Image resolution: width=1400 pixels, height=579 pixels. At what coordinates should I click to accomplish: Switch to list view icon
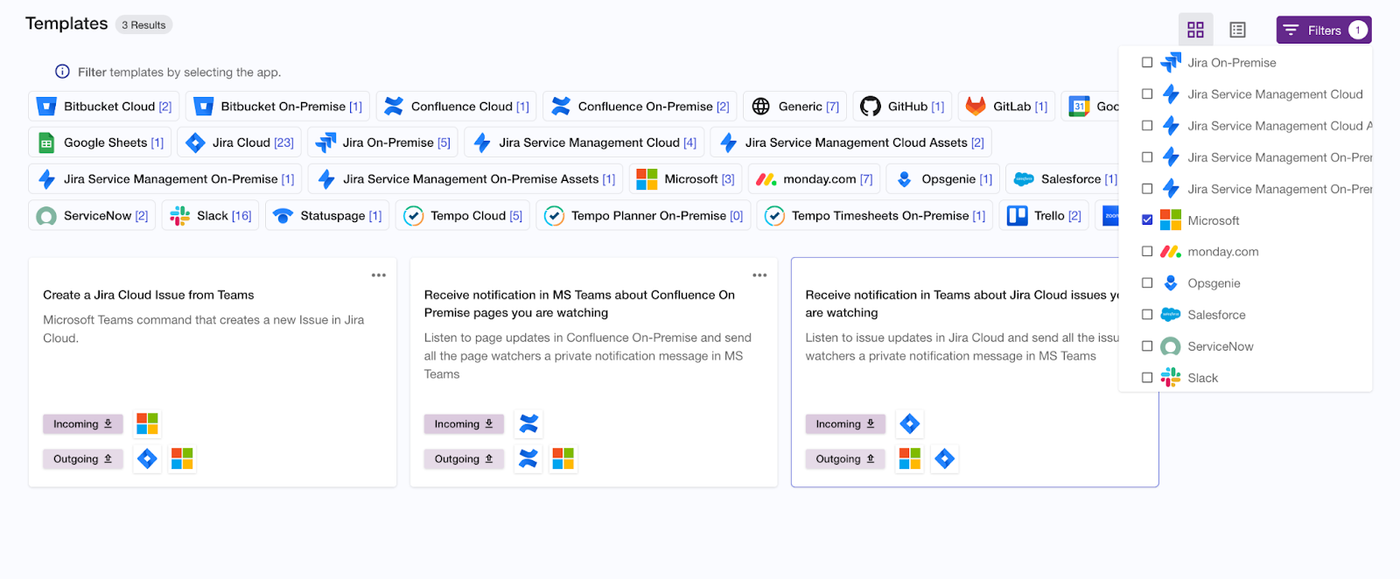click(x=1237, y=30)
